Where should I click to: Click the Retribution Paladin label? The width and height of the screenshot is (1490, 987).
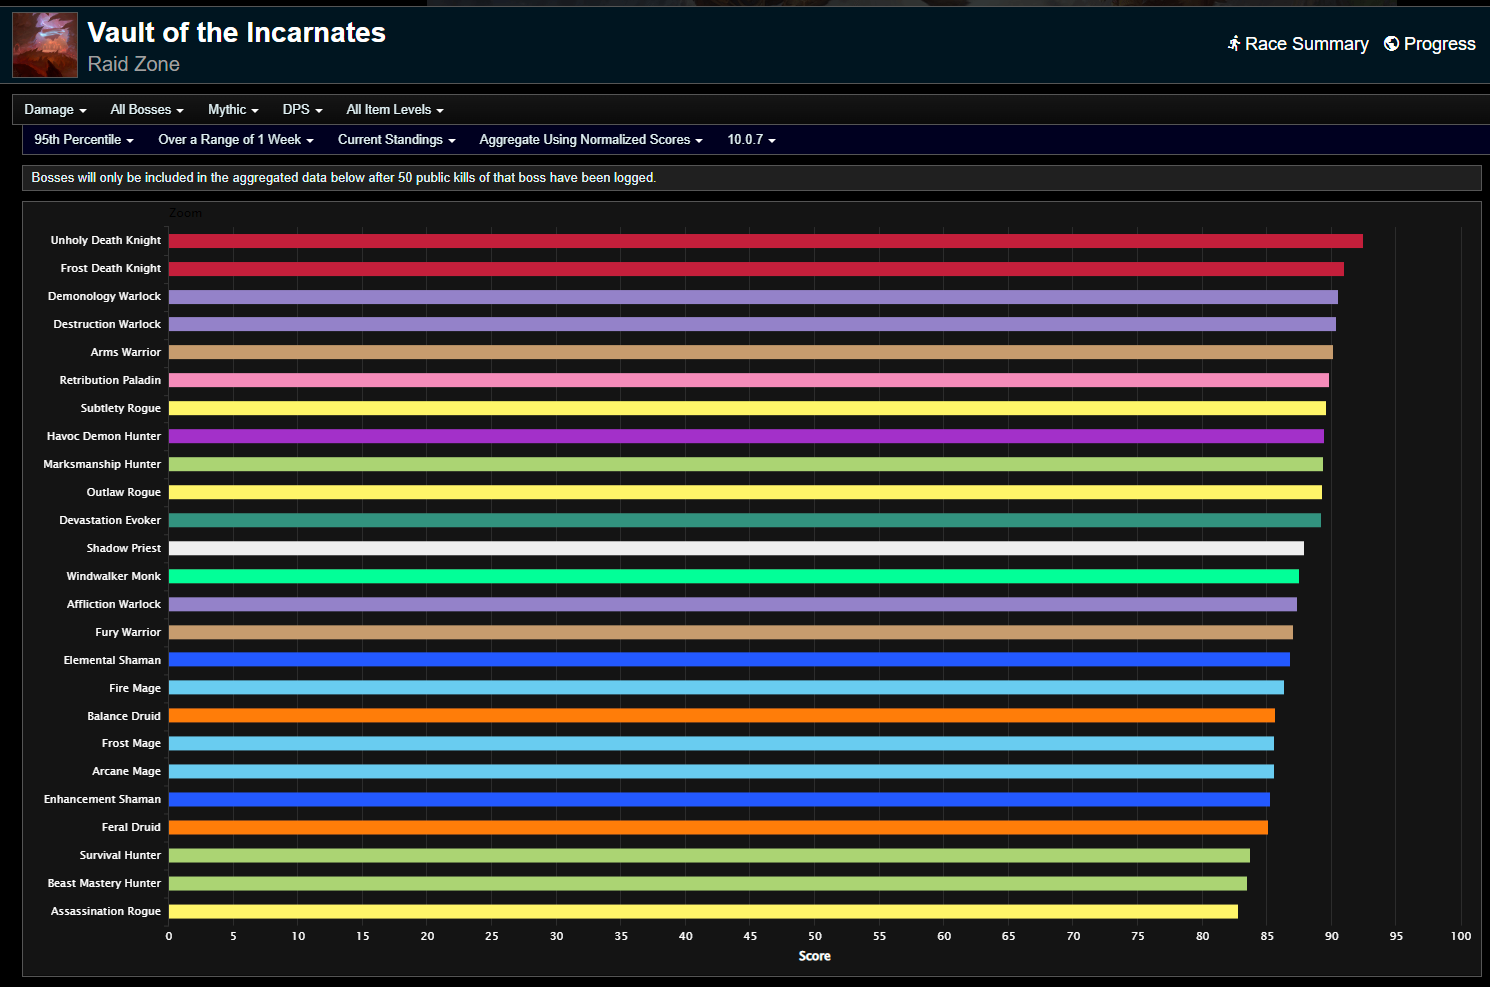tap(110, 381)
